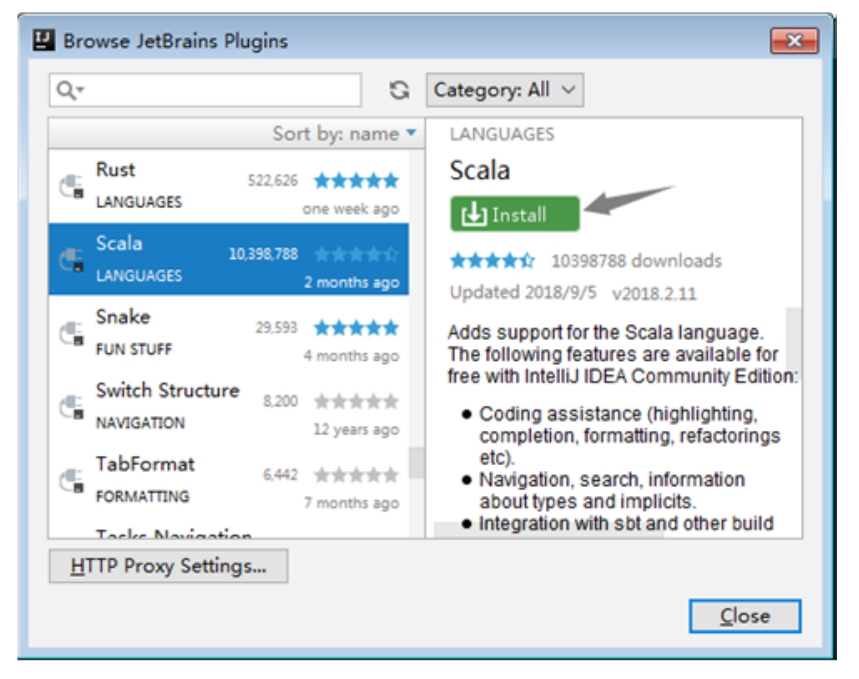Click the Scala star rating in details
This screenshot has width=859, height=679.
tap(492, 261)
